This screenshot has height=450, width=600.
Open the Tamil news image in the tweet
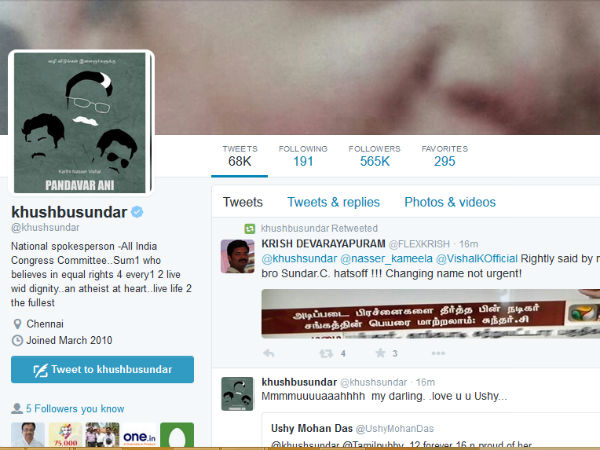click(430, 314)
